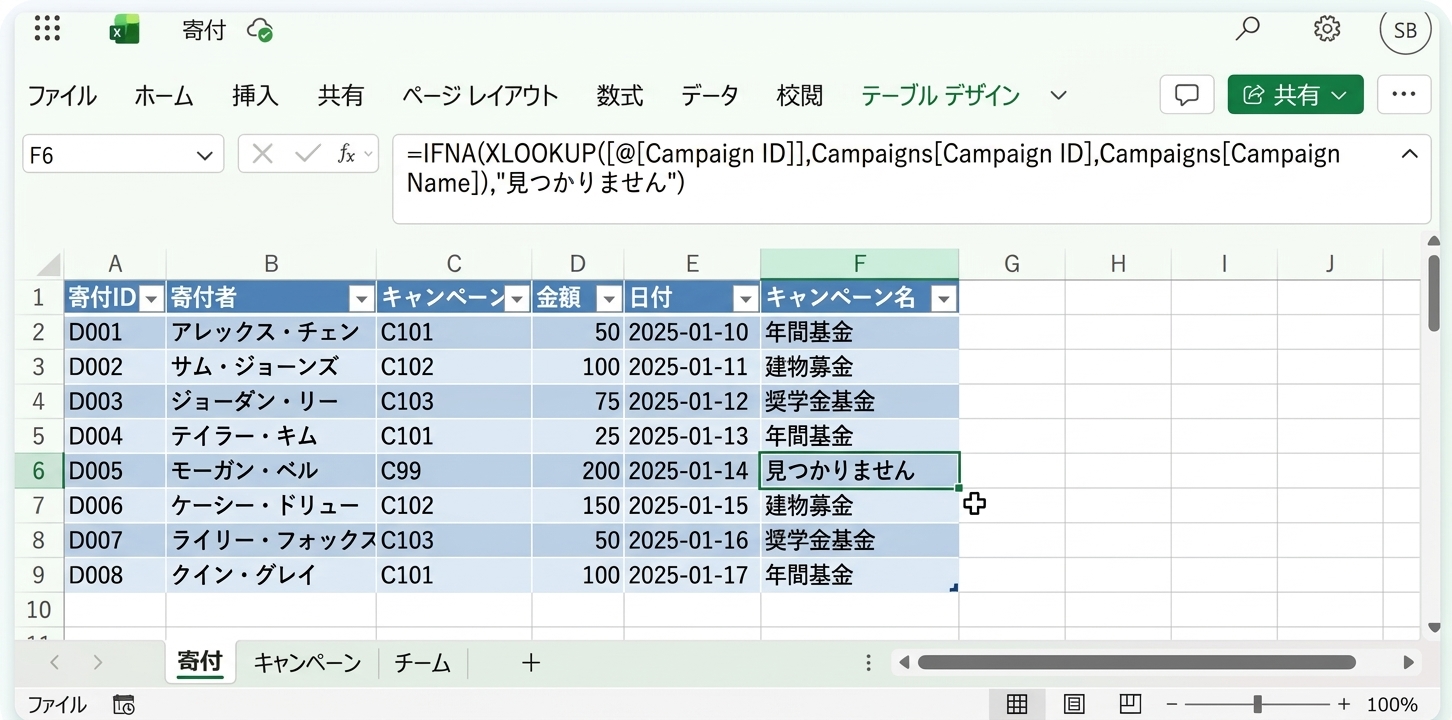Open the 寄付者 filter dropdown
Image resolution: width=1452 pixels, height=720 pixels.
click(x=361, y=298)
